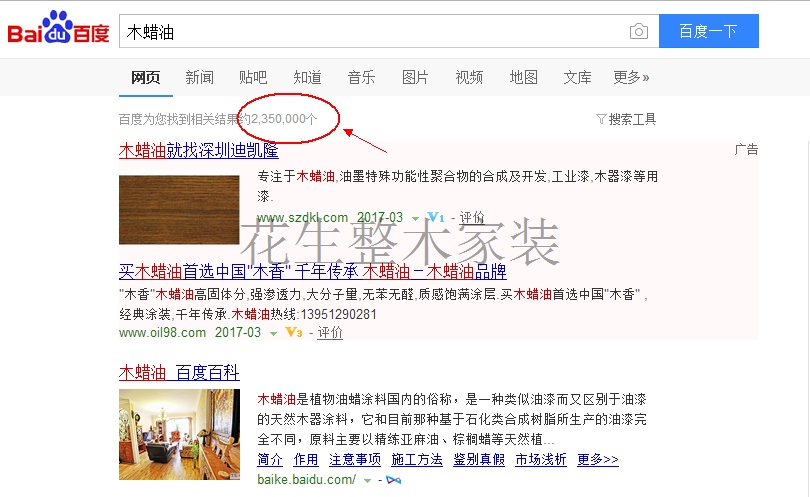Screen dimensions: 810x497
Task: Switch to the 图片 tab
Action: click(415, 77)
